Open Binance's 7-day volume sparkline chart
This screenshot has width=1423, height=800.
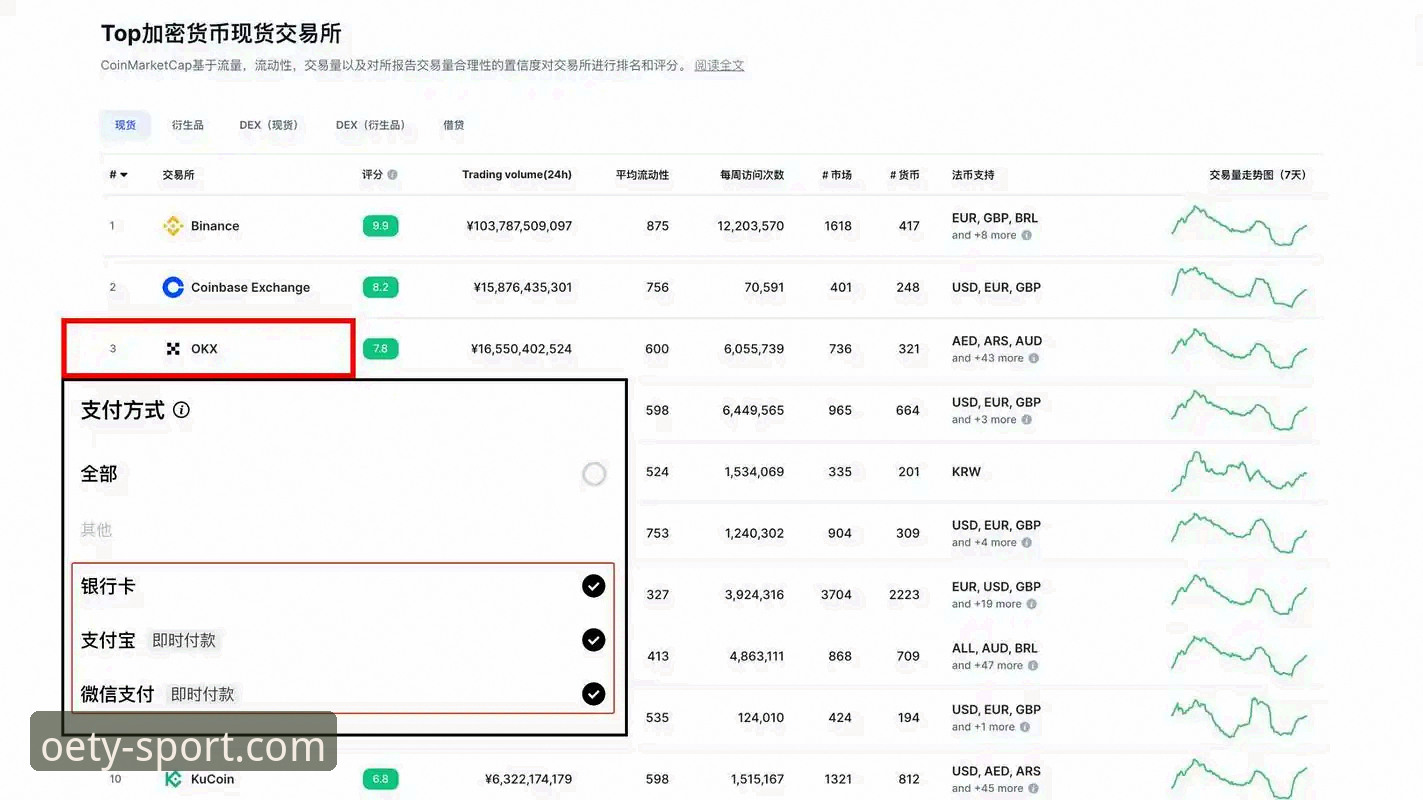[x=1239, y=226]
